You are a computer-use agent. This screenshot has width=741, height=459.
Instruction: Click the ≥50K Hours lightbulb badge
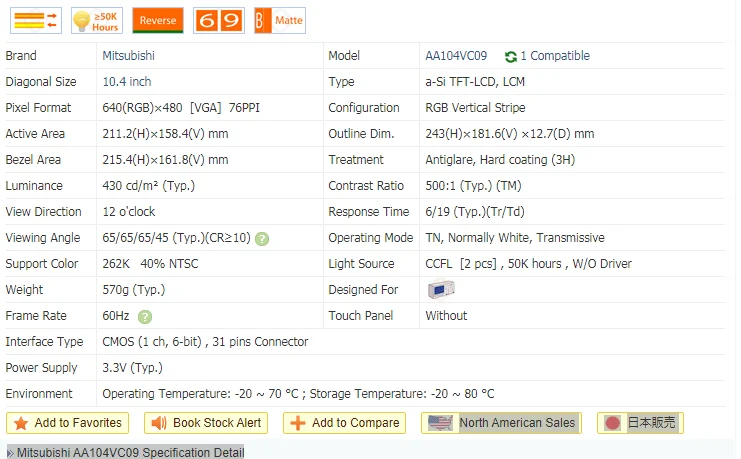click(x=97, y=20)
